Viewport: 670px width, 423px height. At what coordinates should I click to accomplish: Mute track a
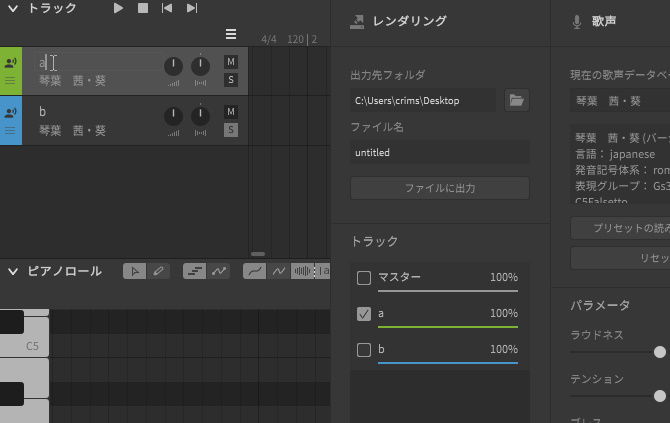click(231, 62)
